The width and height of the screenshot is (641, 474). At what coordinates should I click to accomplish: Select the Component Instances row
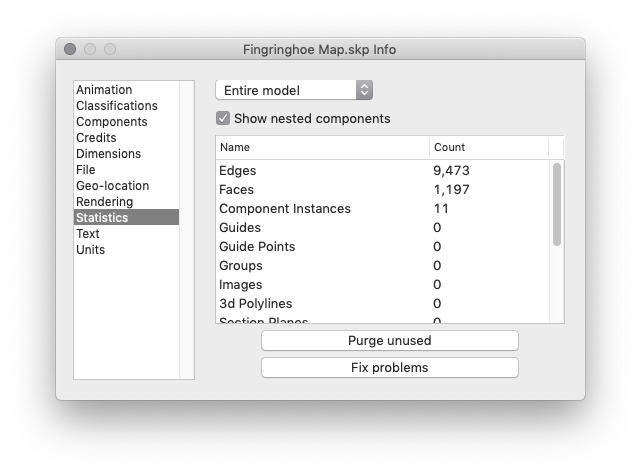[x=383, y=209]
